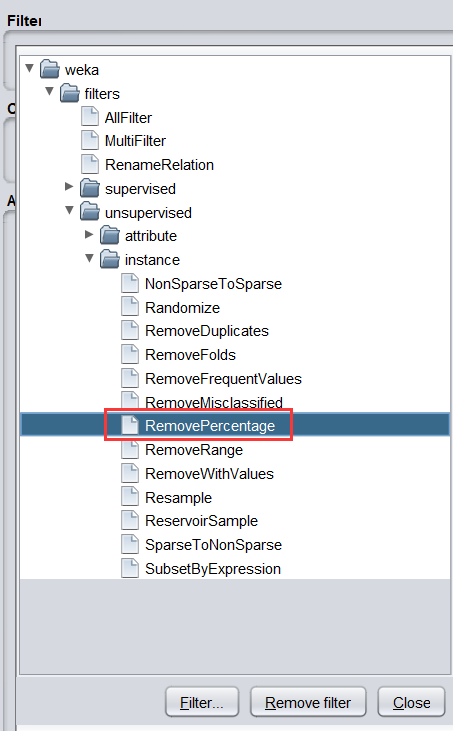Choose the RemoveFrequentValues filter label

[x=223, y=379]
